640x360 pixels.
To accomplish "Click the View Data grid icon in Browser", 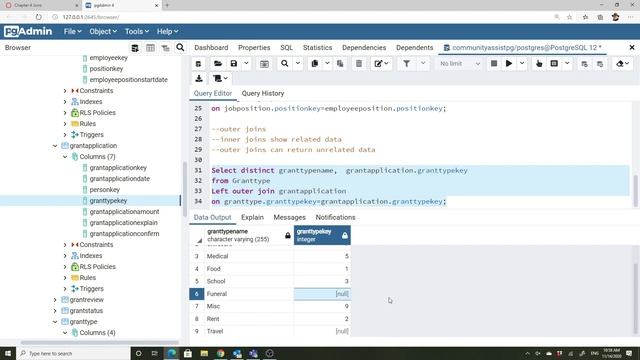I will pos(150,48).
